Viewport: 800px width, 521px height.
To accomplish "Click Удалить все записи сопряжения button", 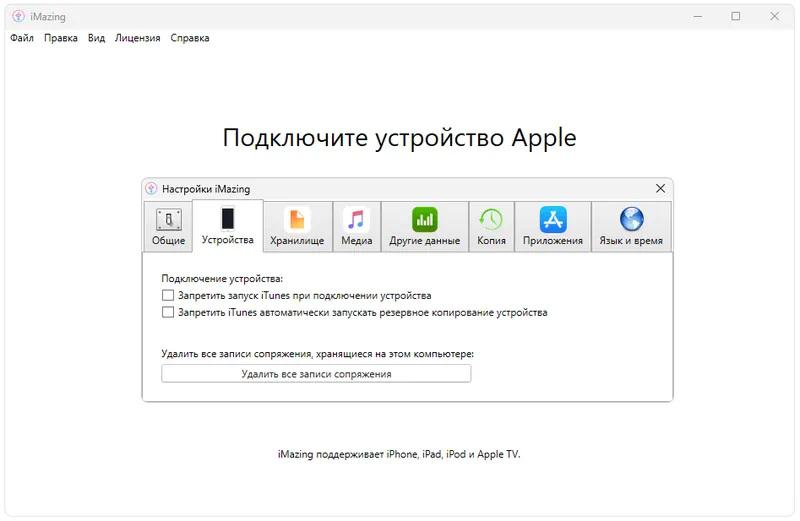I will pyautogui.click(x=316, y=374).
